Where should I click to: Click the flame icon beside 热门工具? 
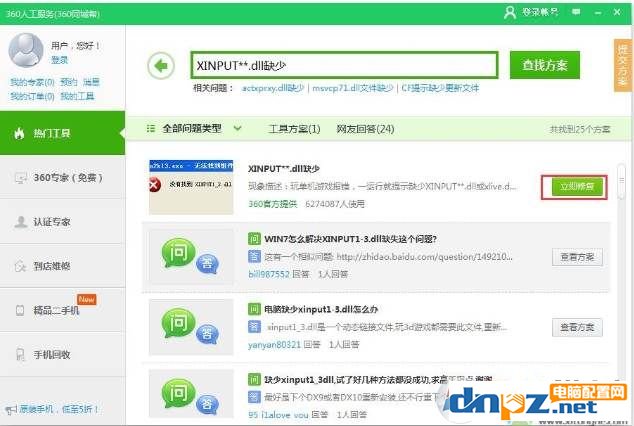tap(19, 133)
